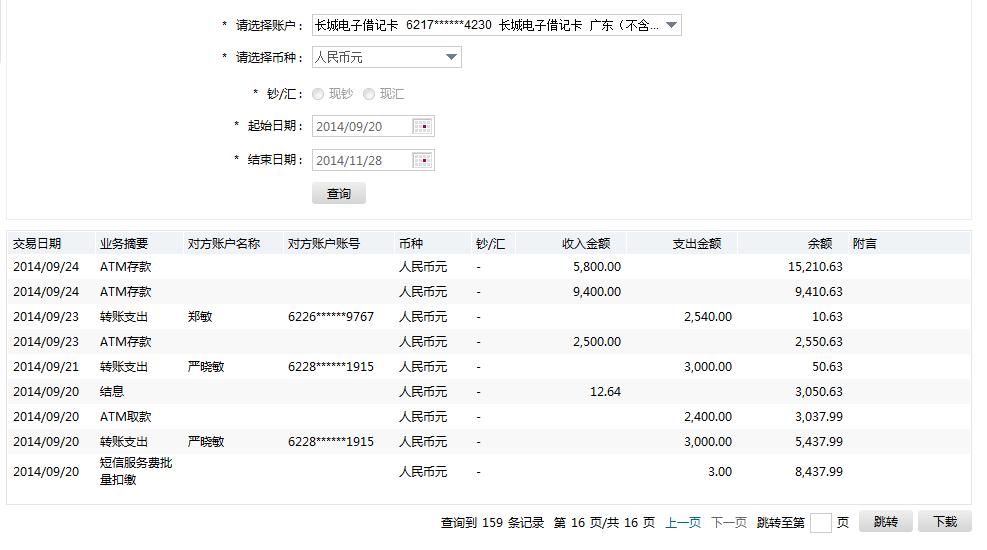Viewport: 987px width, 550px height.
Task: Select the income amount 9,400.00
Action: click(597, 292)
